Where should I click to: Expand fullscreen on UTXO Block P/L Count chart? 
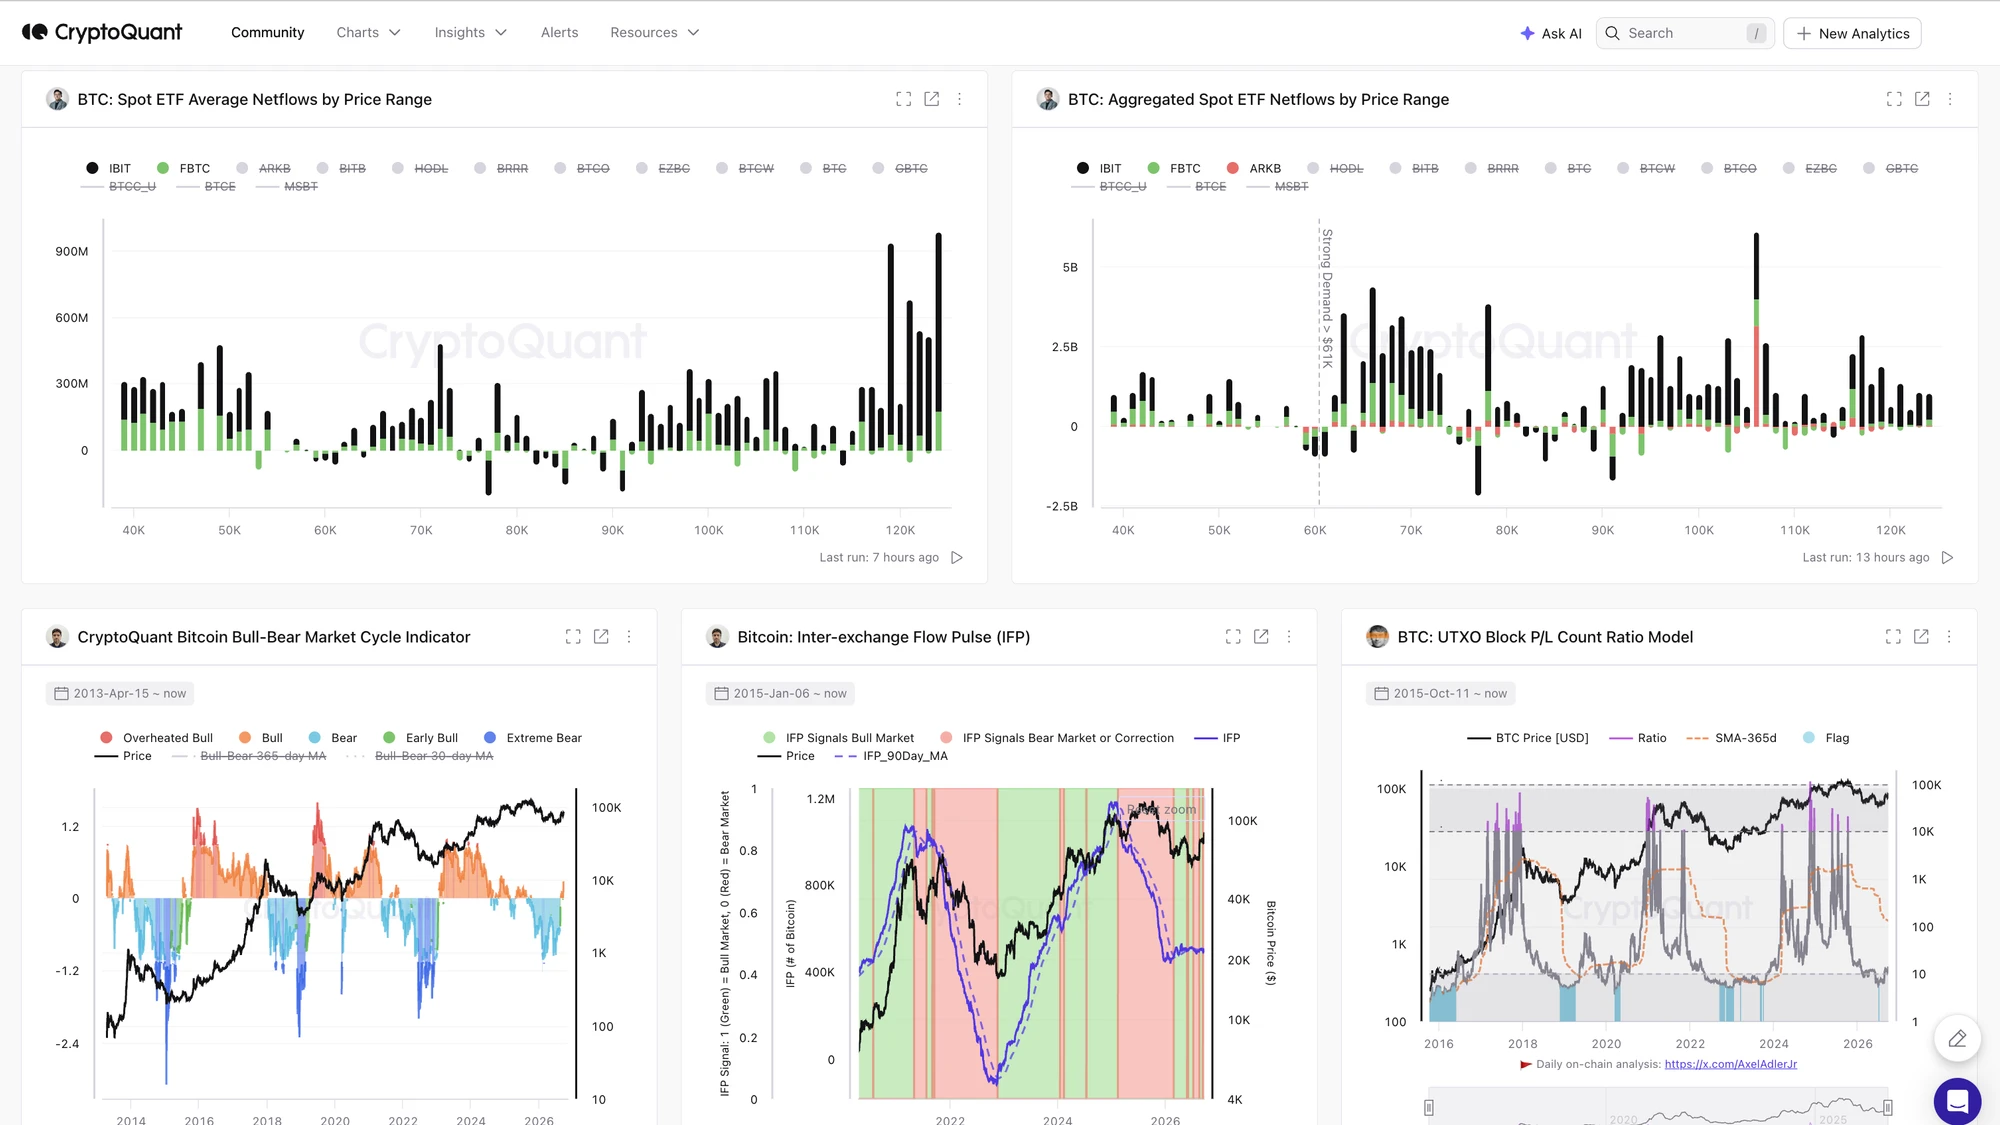pyautogui.click(x=1893, y=637)
